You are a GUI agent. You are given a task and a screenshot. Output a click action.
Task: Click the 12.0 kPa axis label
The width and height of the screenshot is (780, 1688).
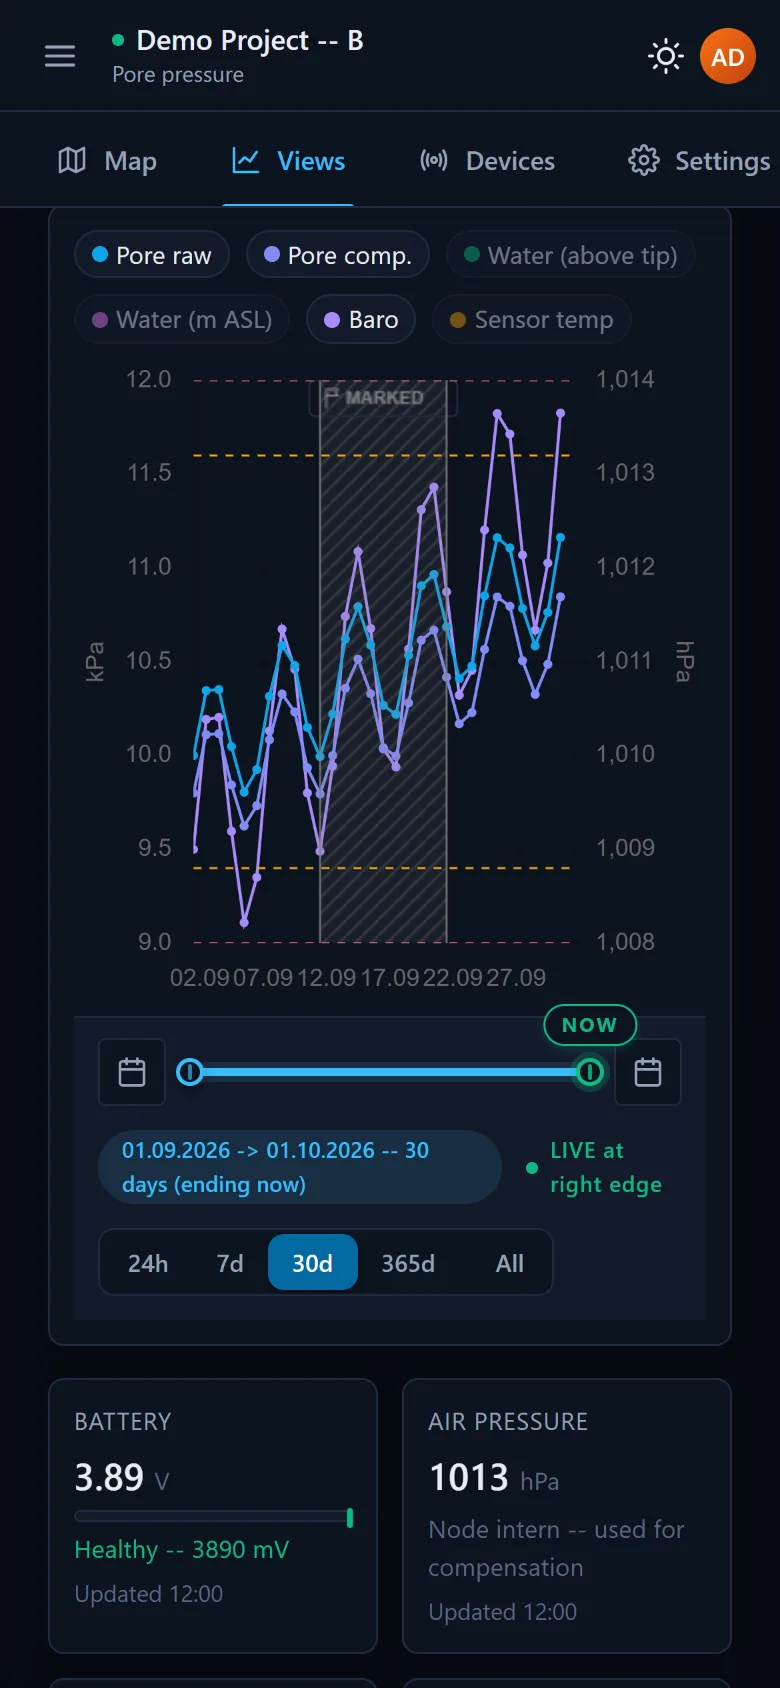[148, 379]
